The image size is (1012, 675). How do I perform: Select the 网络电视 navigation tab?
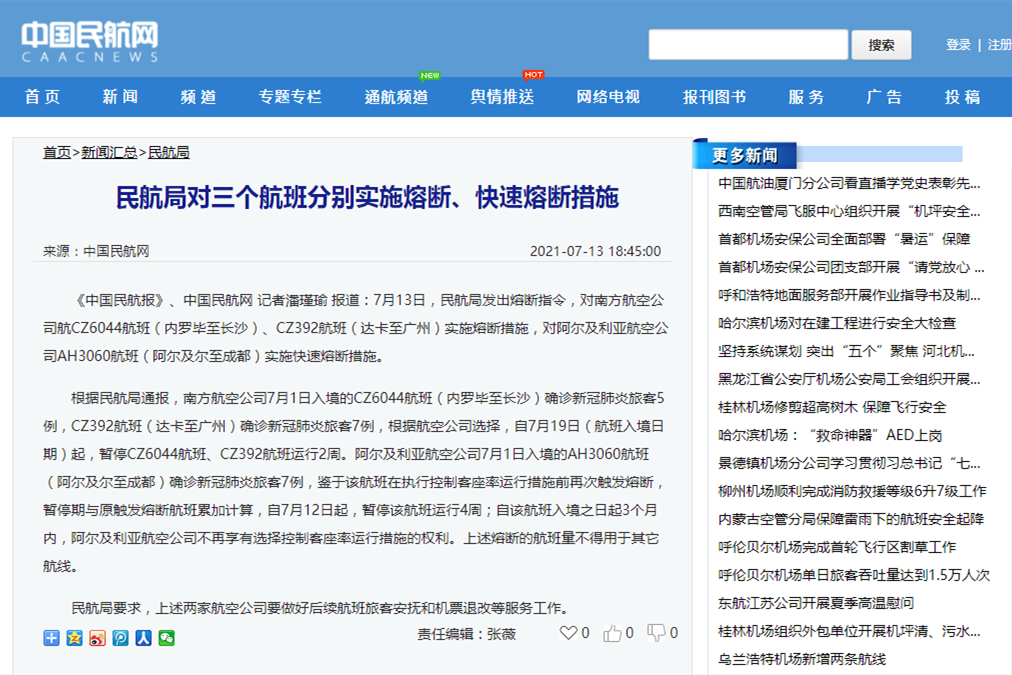click(607, 97)
